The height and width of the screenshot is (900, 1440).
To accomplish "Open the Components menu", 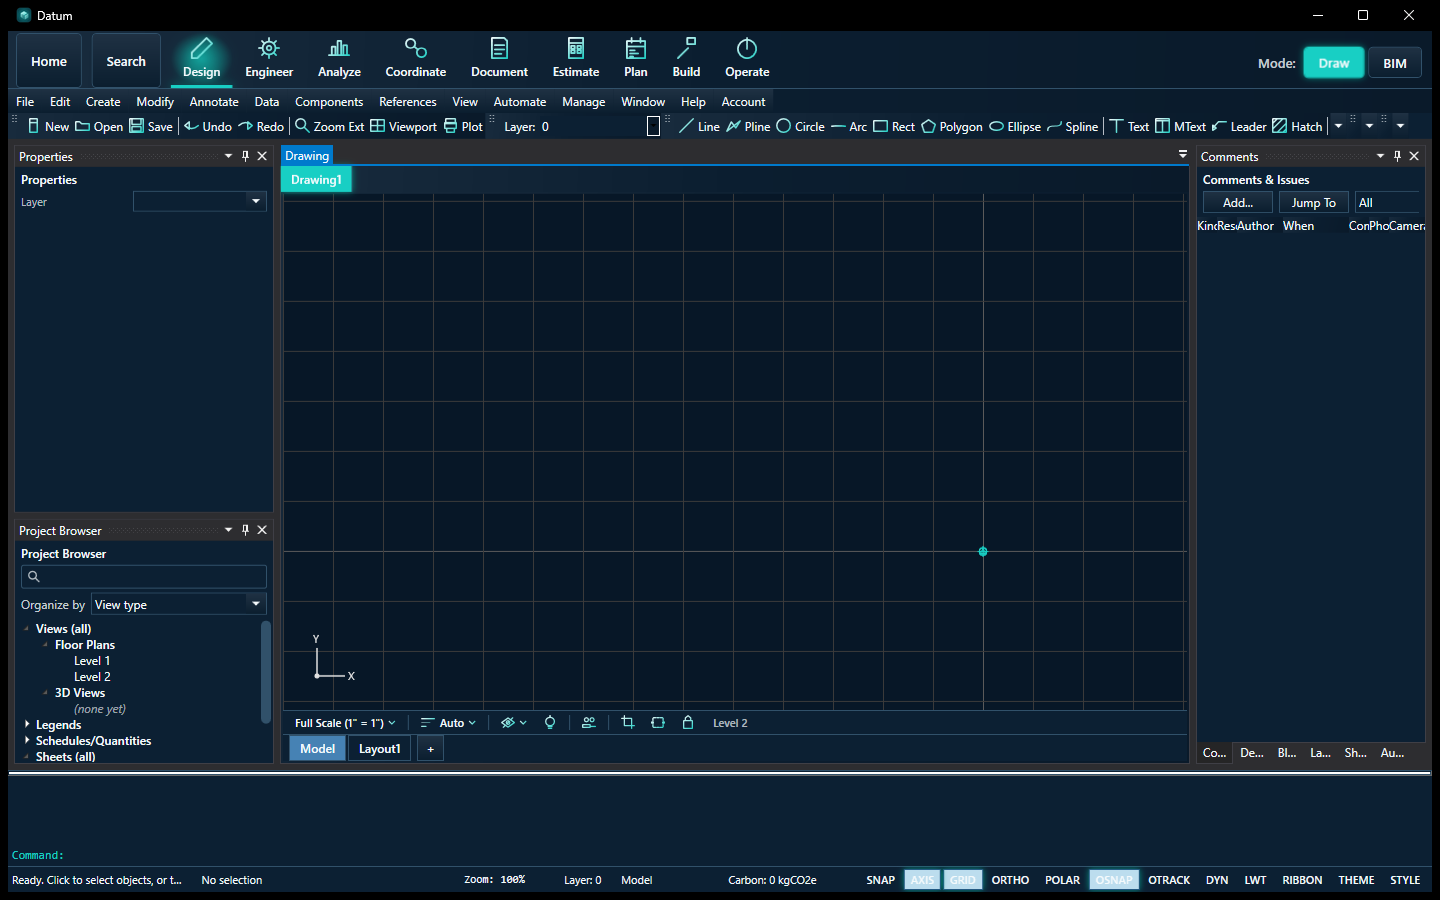I will coord(329,102).
